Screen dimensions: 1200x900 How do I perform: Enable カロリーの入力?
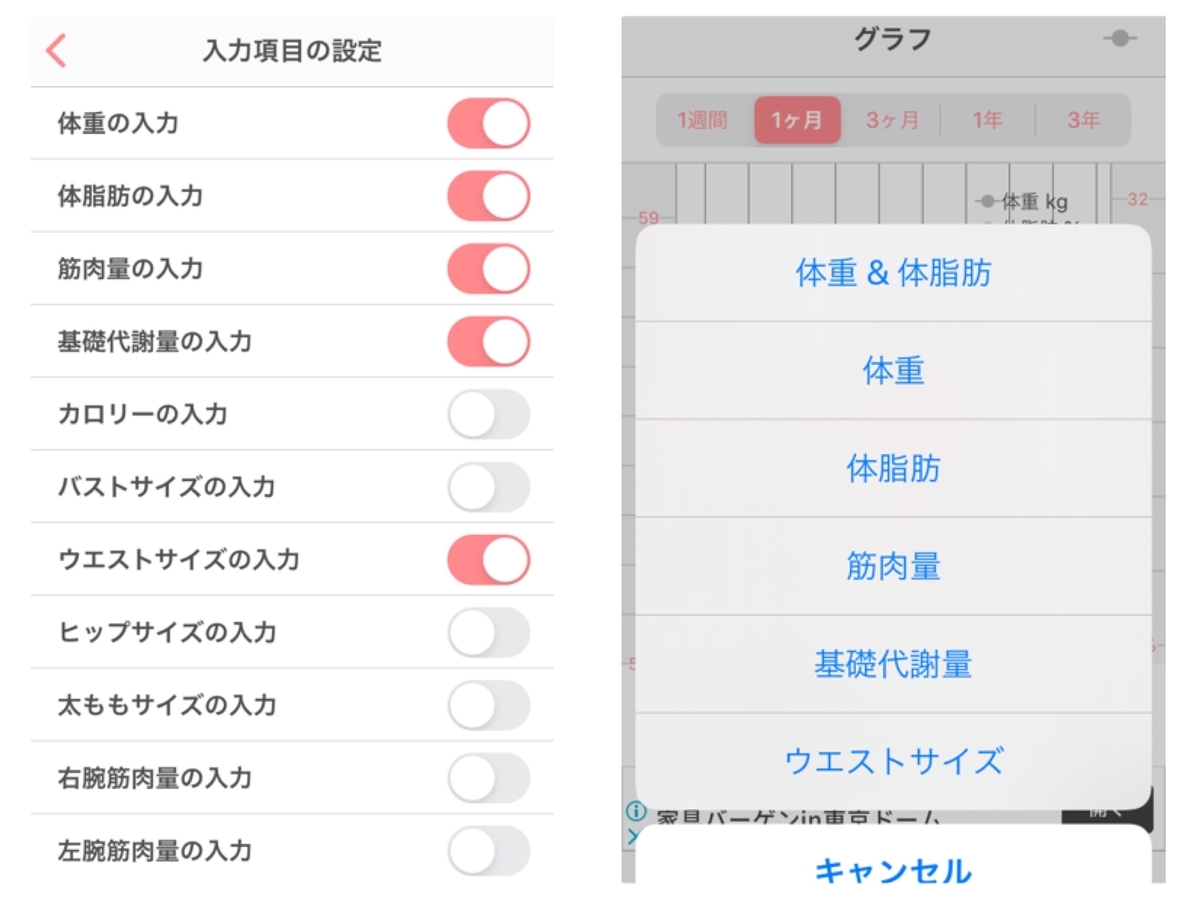[488, 414]
